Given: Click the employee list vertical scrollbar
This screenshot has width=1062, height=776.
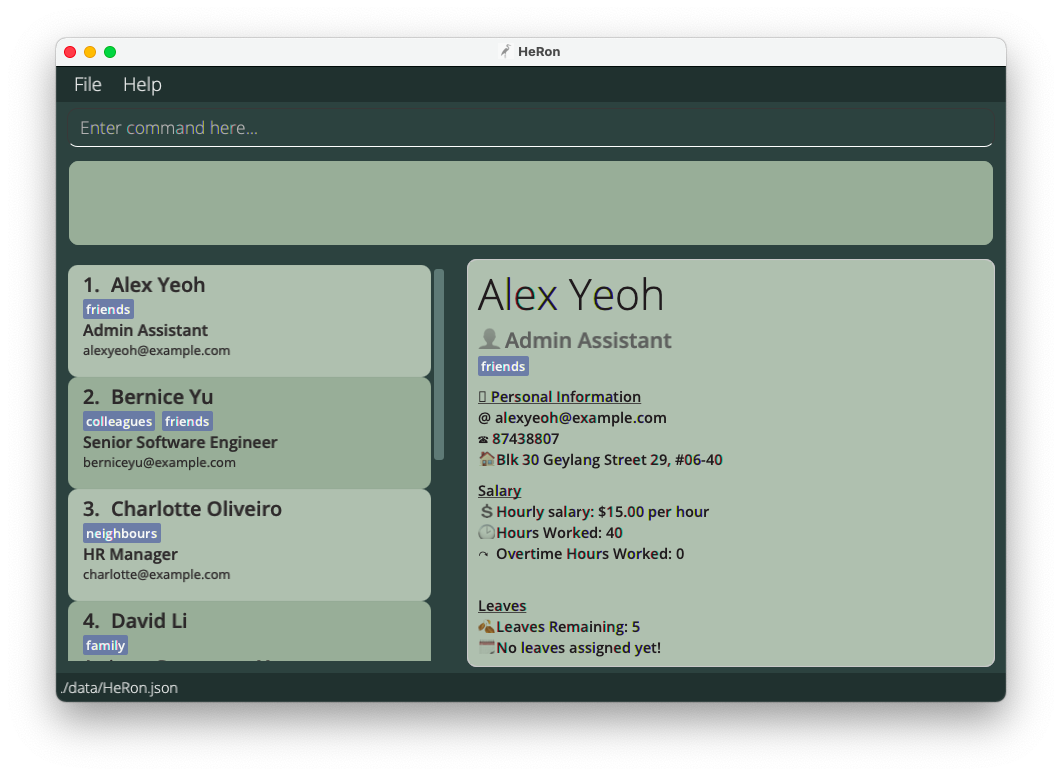Looking at the screenshot, I should [439, 365].
